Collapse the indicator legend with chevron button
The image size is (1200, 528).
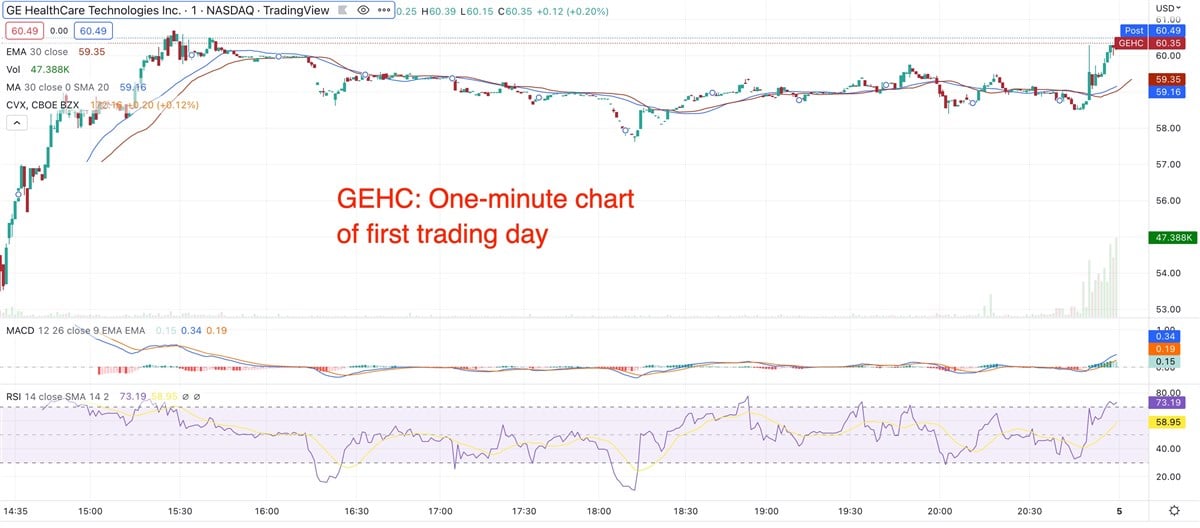pos(17,123)
